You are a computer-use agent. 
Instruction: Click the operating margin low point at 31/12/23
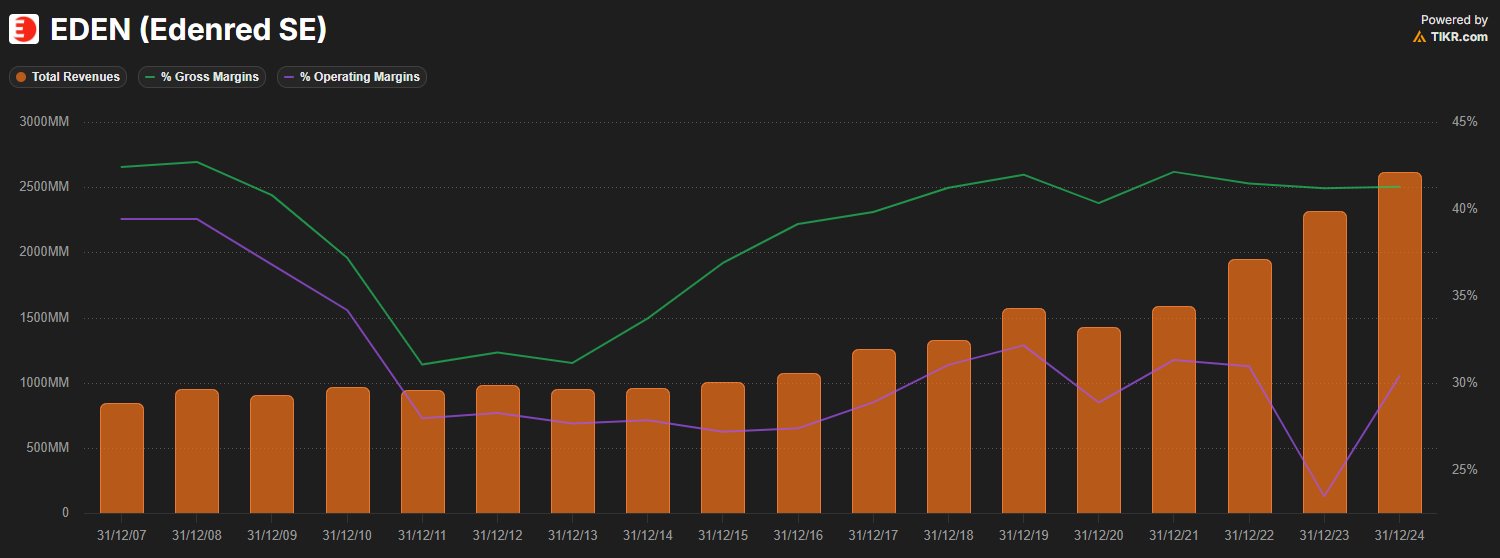(1325, 496)
